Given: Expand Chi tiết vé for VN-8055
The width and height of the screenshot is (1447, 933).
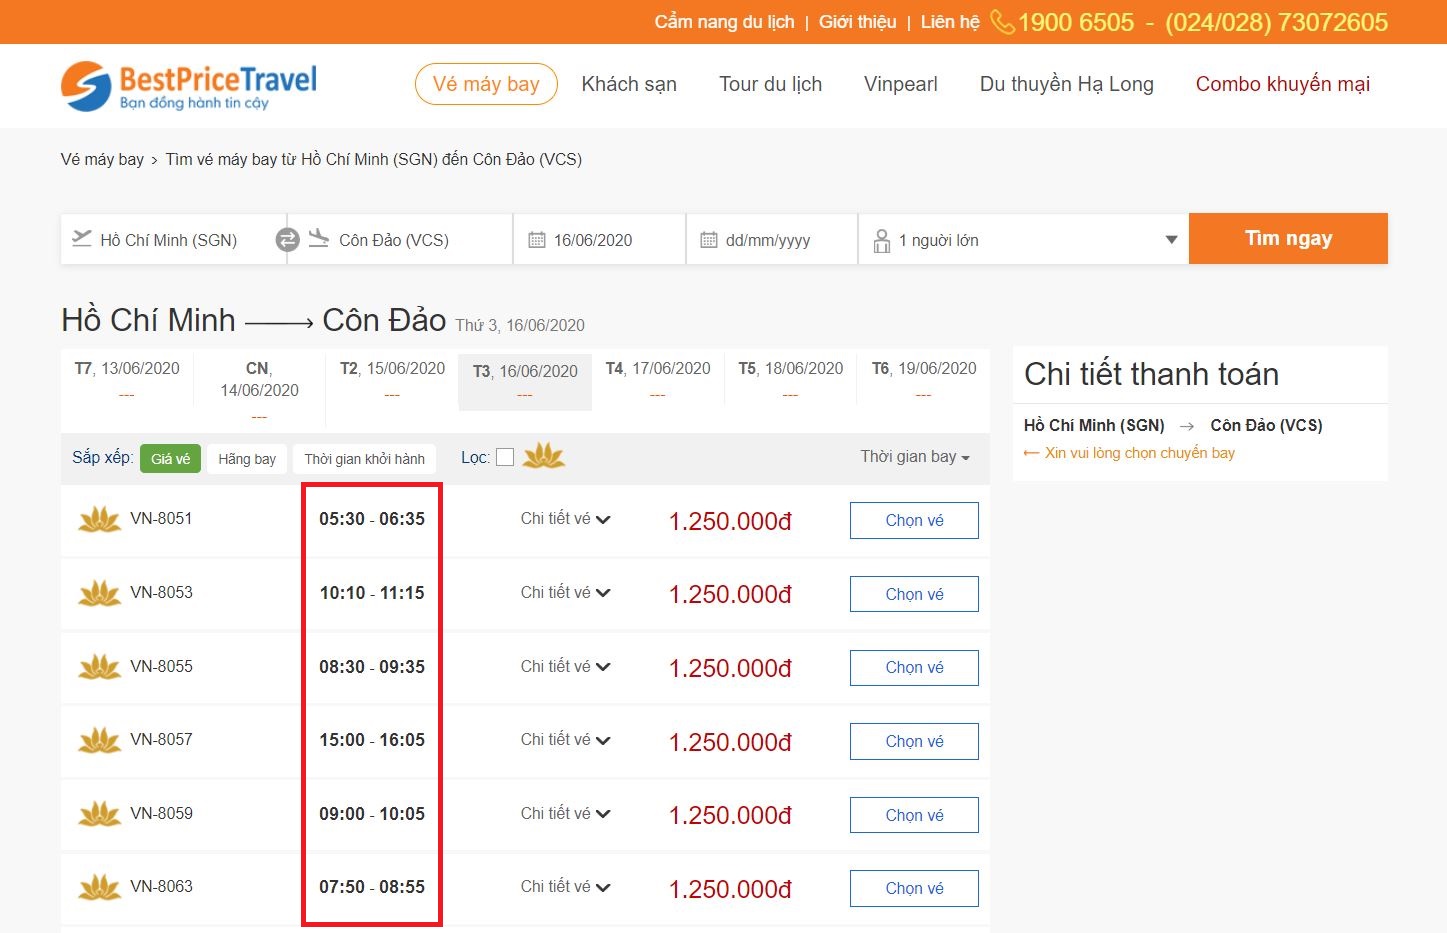Looking at the screenshot, I should pos(565,666).
